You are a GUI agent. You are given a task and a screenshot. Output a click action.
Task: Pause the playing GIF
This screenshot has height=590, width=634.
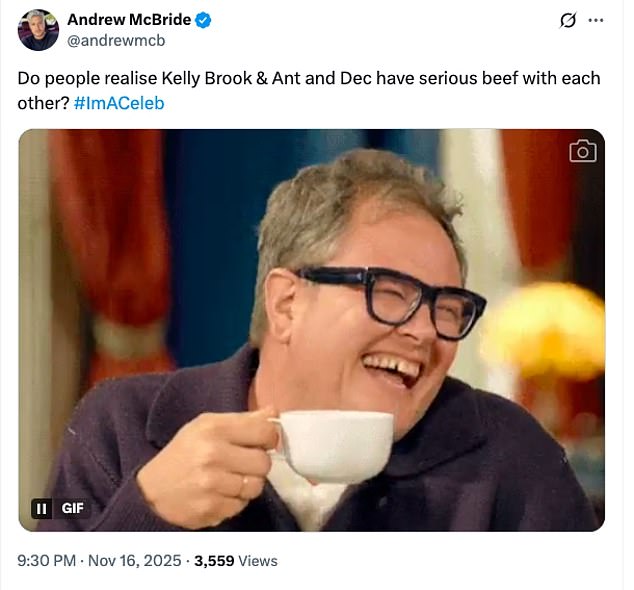tap(42, 508)
